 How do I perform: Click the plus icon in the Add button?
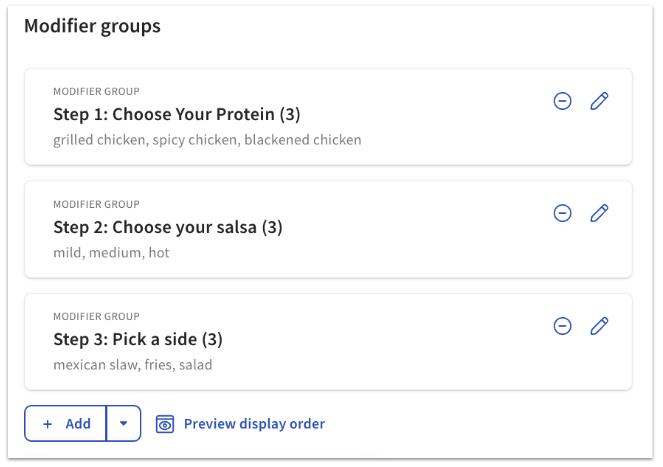click(48, 424)
